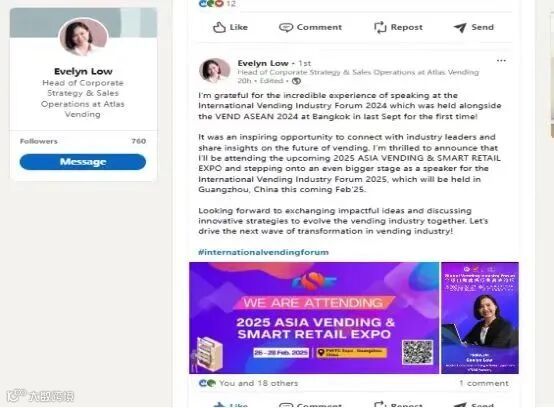Open the three-dot menu on Evelyn Low's post
The height and width of the screenshot is (408, 554).
tap(501, 61)
